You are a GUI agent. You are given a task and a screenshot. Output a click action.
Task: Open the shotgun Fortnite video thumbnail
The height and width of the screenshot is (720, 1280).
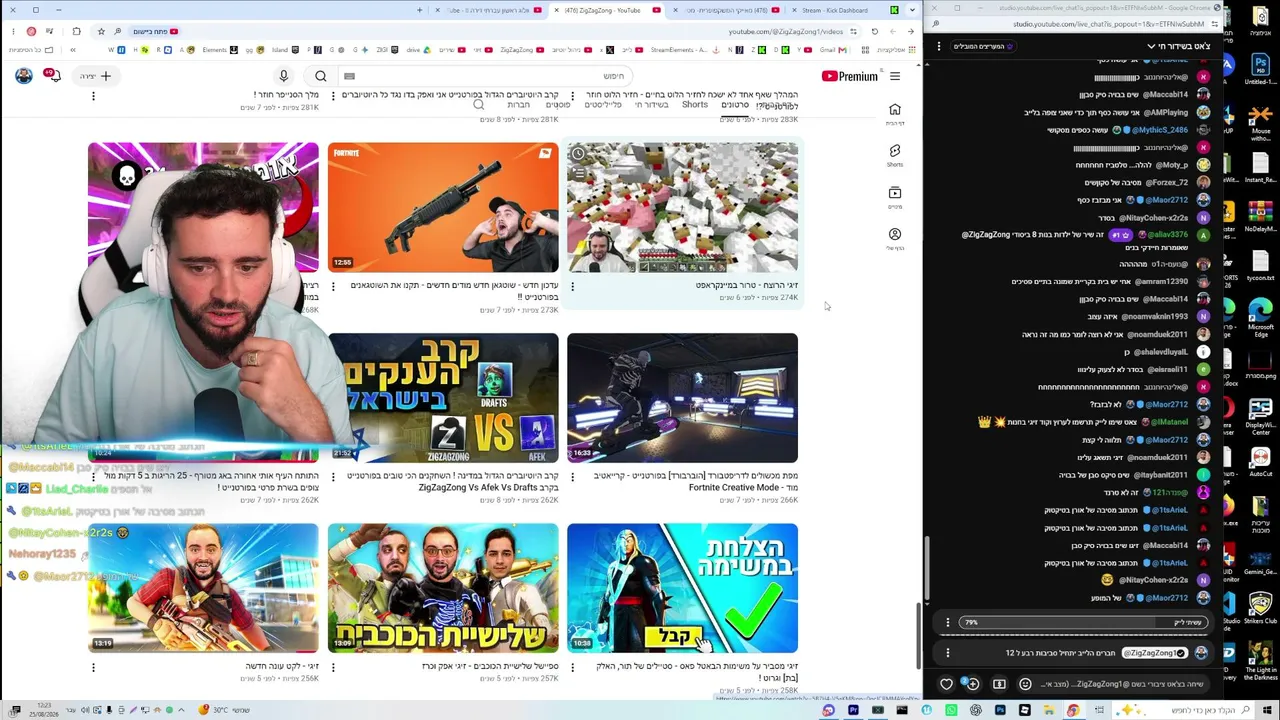443,207
